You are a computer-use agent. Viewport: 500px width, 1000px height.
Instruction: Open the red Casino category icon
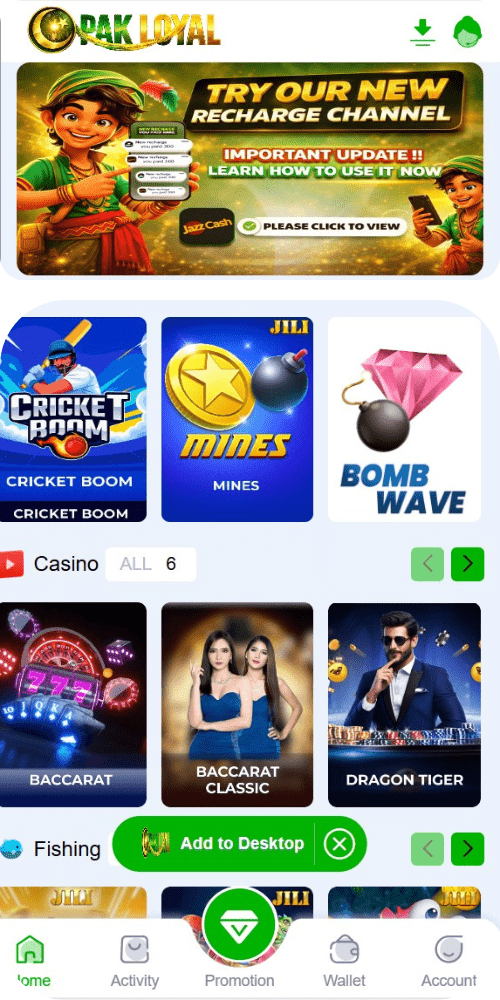tap(11, 564)
